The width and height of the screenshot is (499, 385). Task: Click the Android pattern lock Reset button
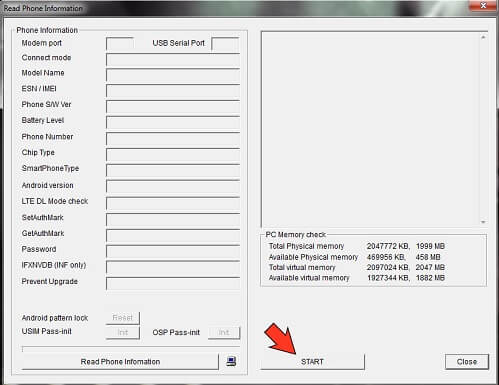click(x=123, y=318)
